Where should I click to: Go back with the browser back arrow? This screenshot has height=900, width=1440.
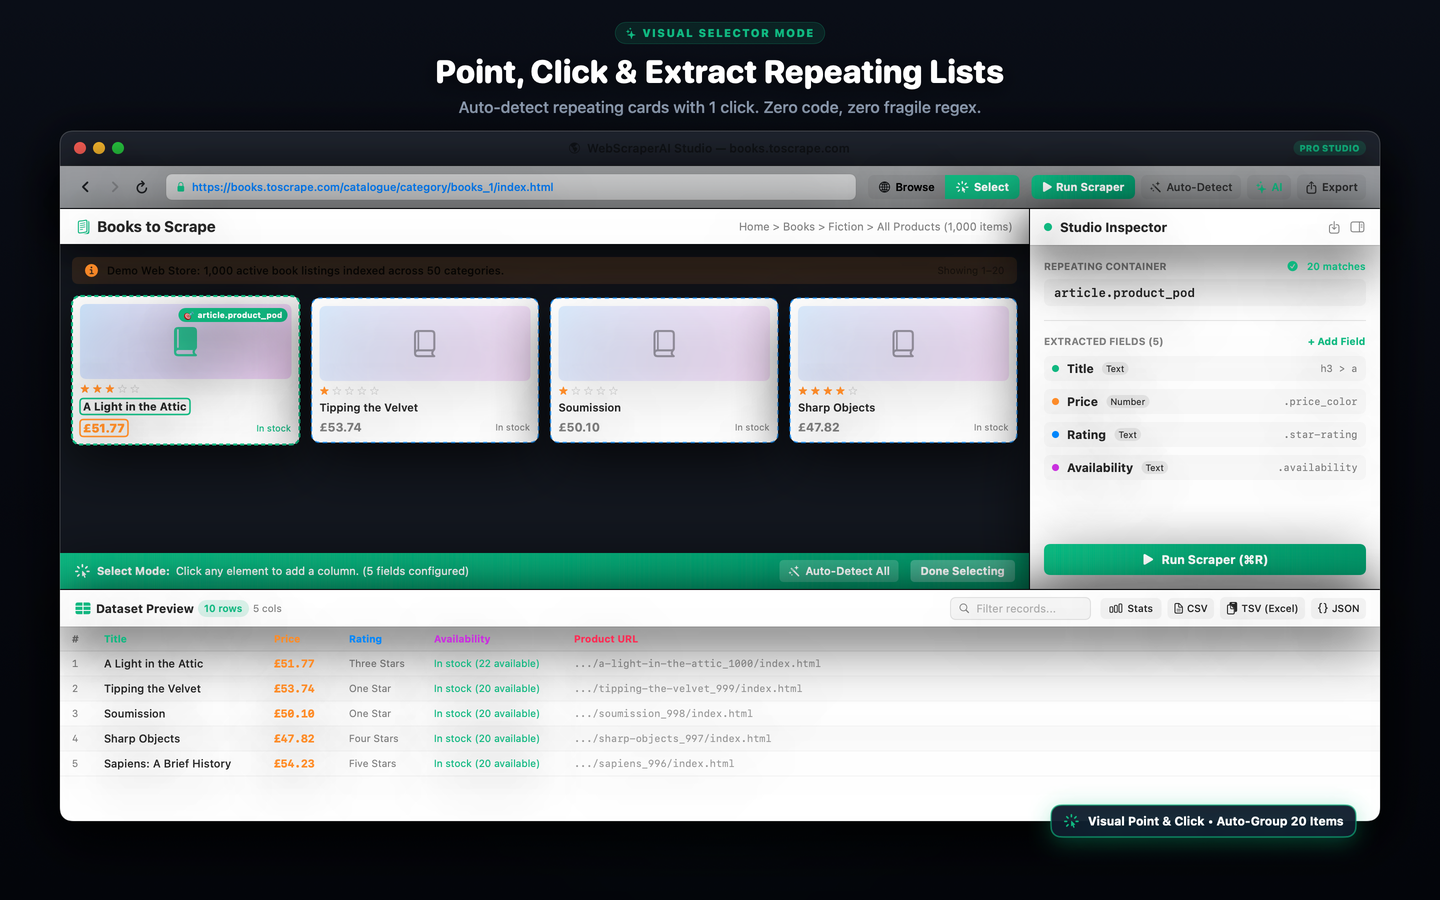[x=86, y=187]
